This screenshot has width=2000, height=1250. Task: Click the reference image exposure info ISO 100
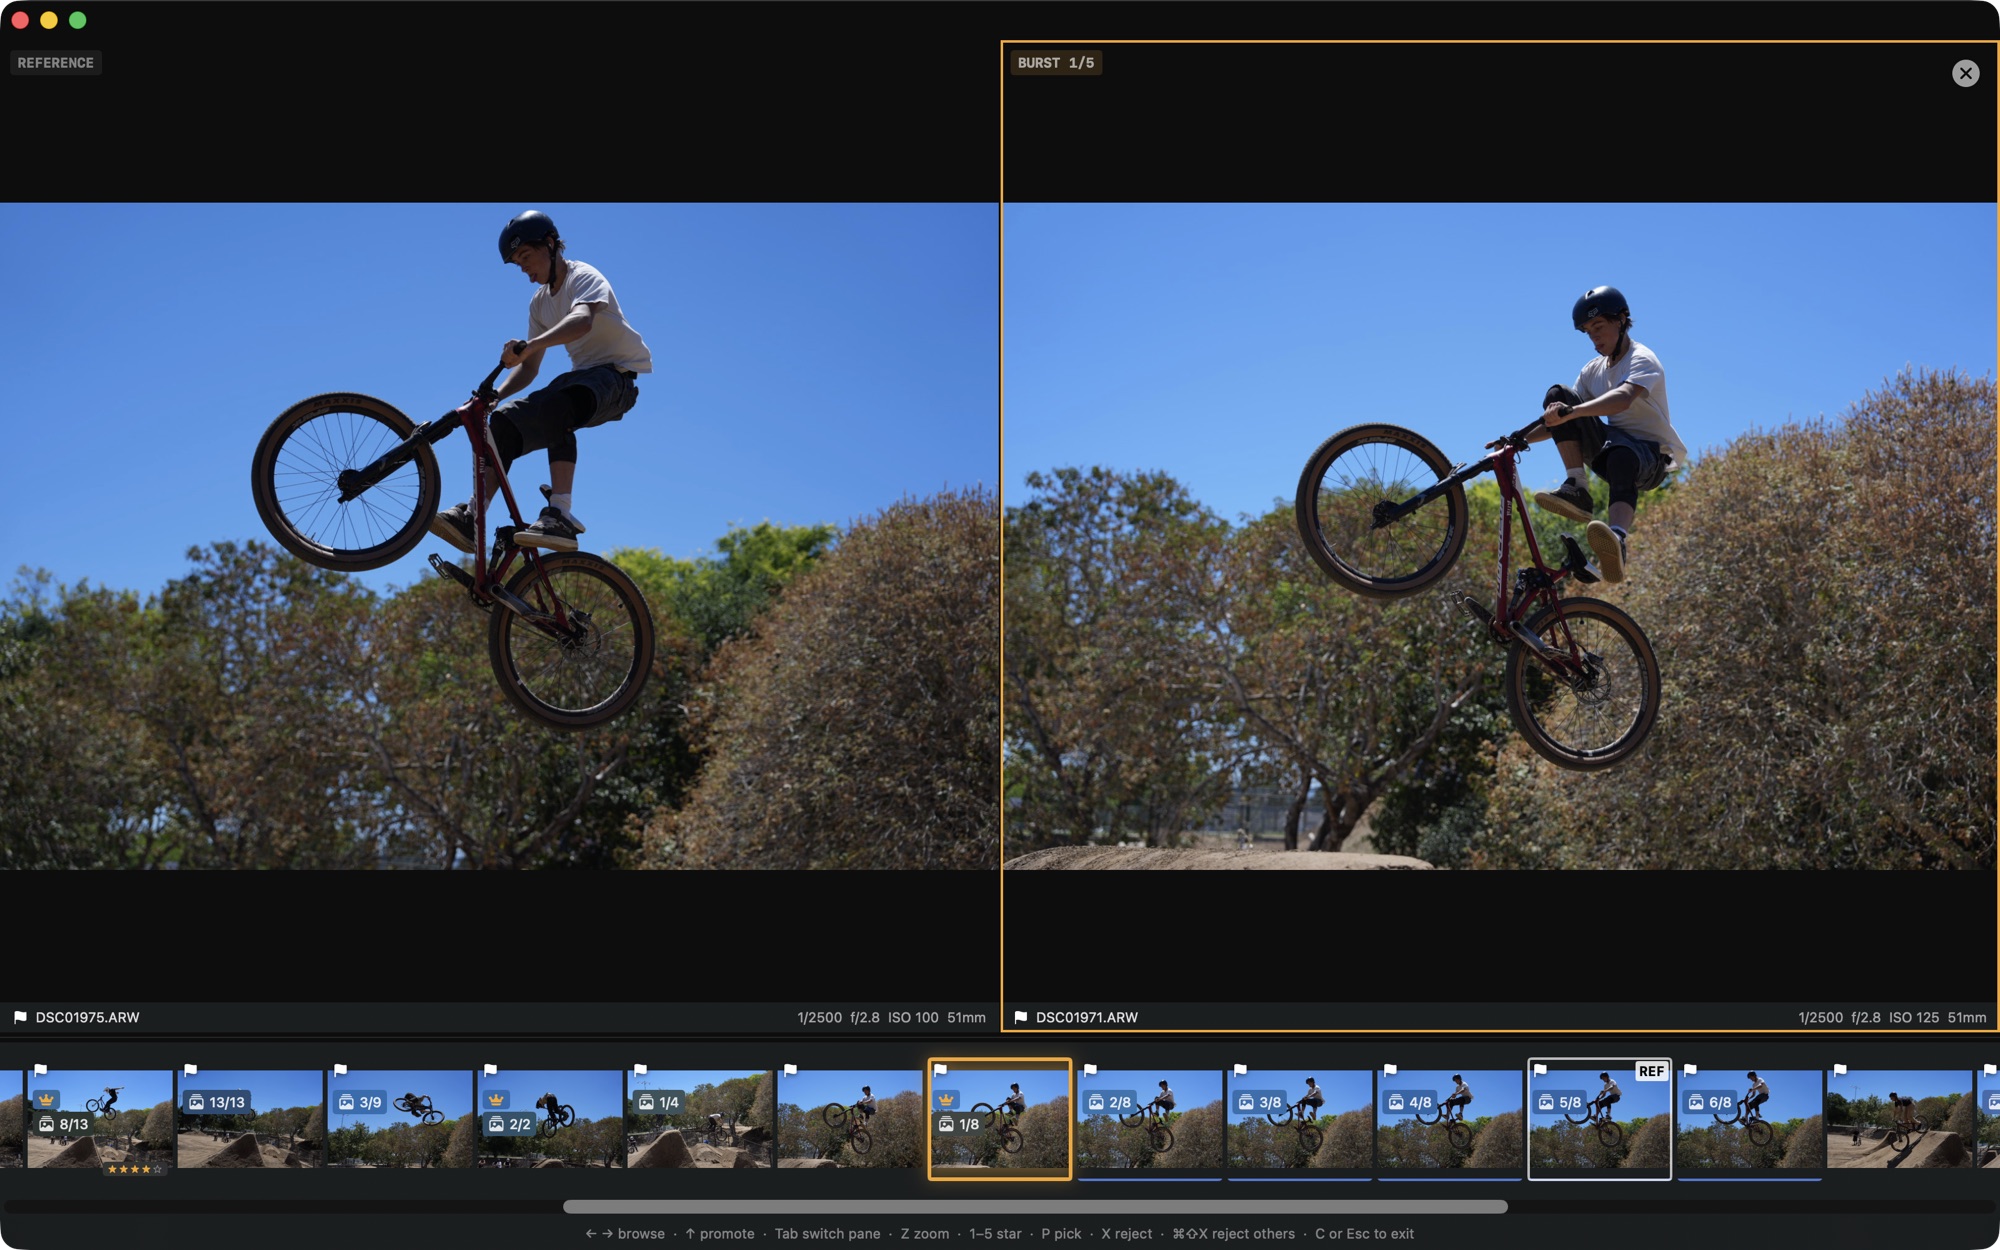point(913,1017)
